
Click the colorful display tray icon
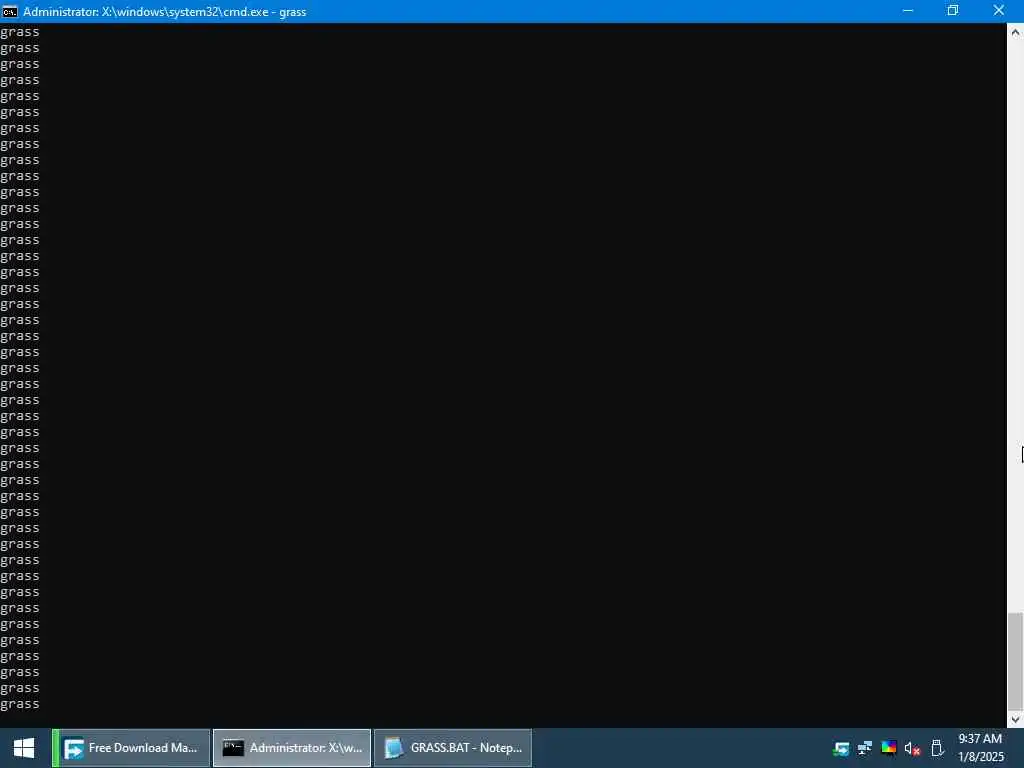point(889,748)
